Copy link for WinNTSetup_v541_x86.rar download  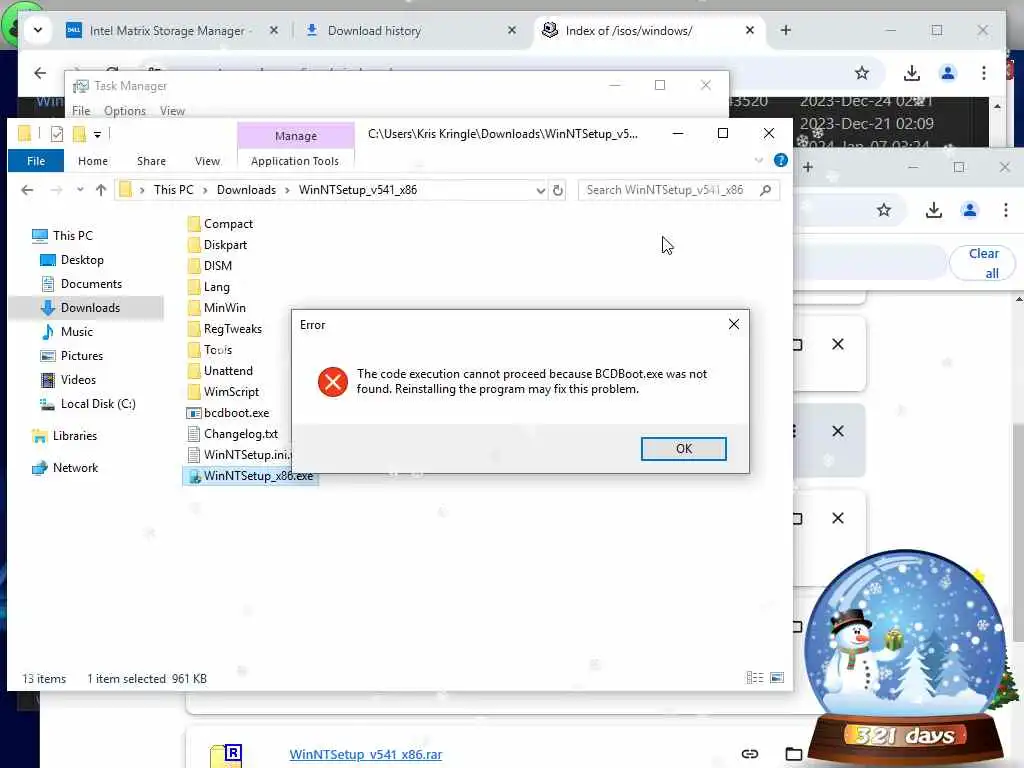[x=750, y=754]
